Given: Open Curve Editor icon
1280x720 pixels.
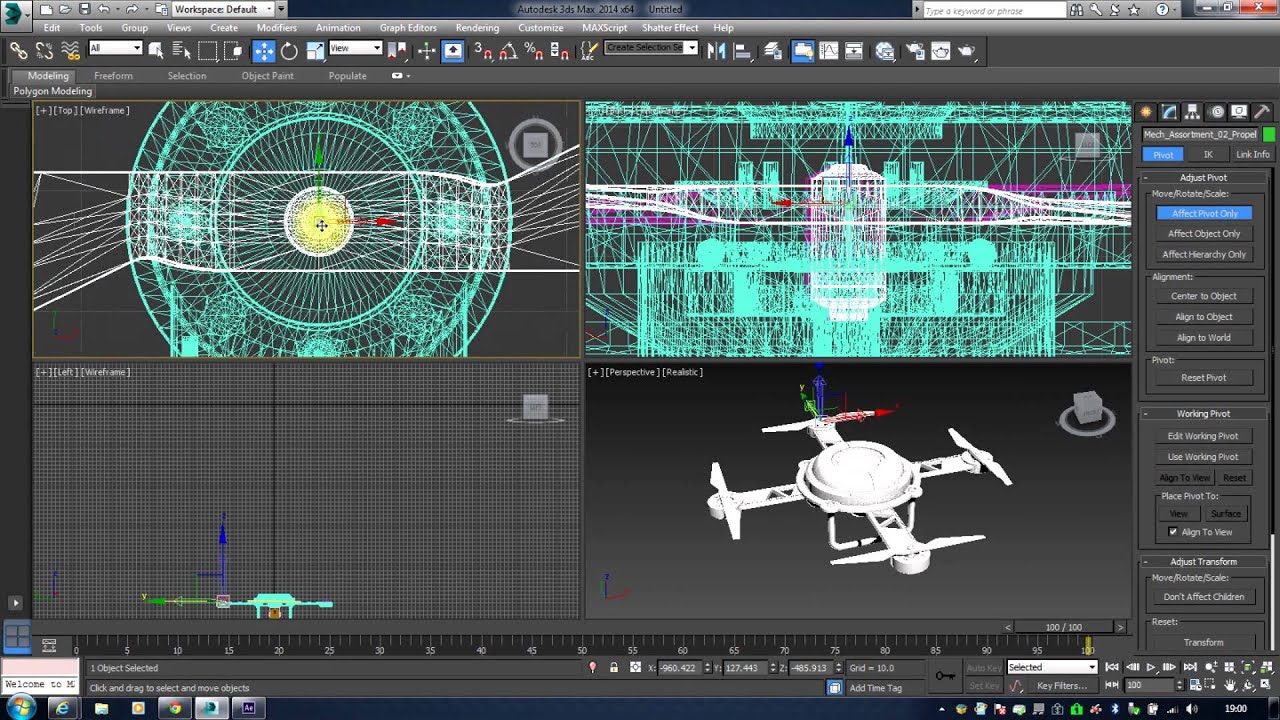Looking at the screenshot, I should [829, 50].
